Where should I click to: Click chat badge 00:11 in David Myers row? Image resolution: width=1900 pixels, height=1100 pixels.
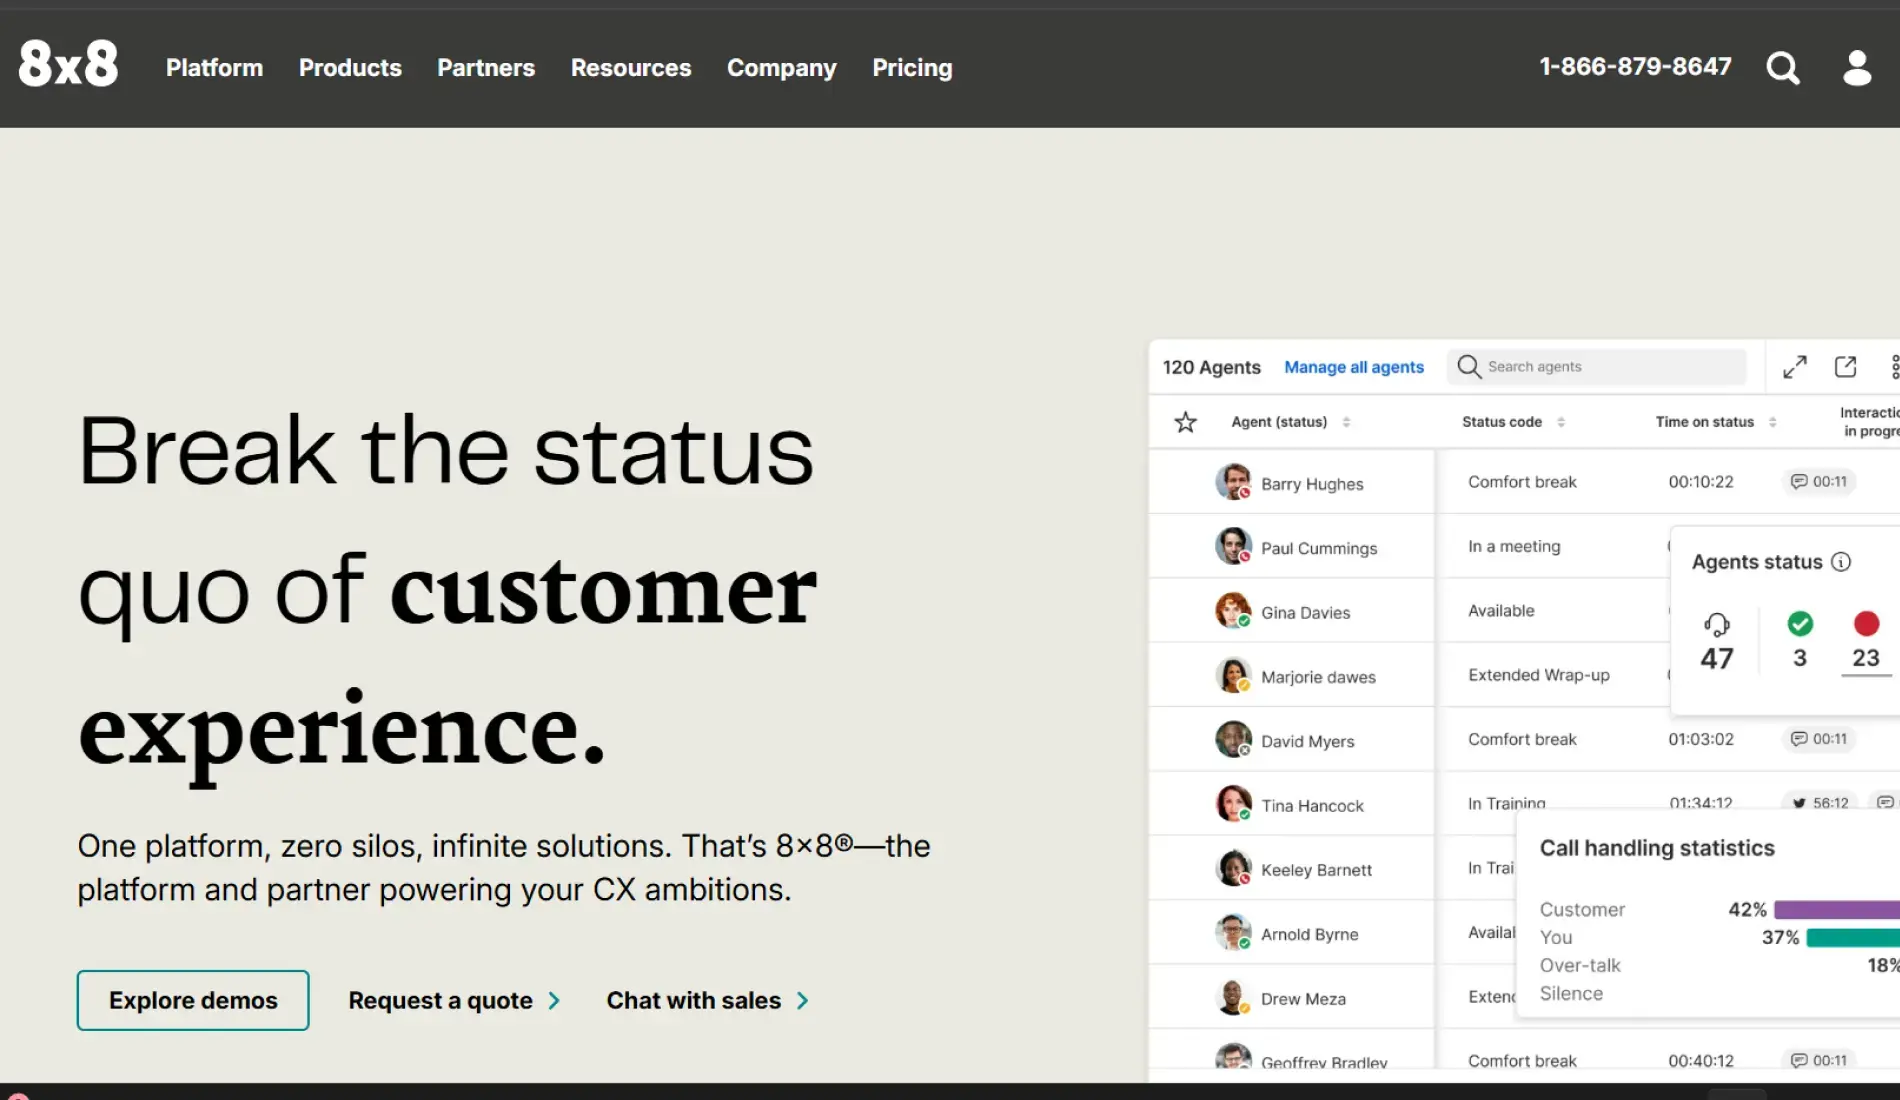pos(1818,739)
